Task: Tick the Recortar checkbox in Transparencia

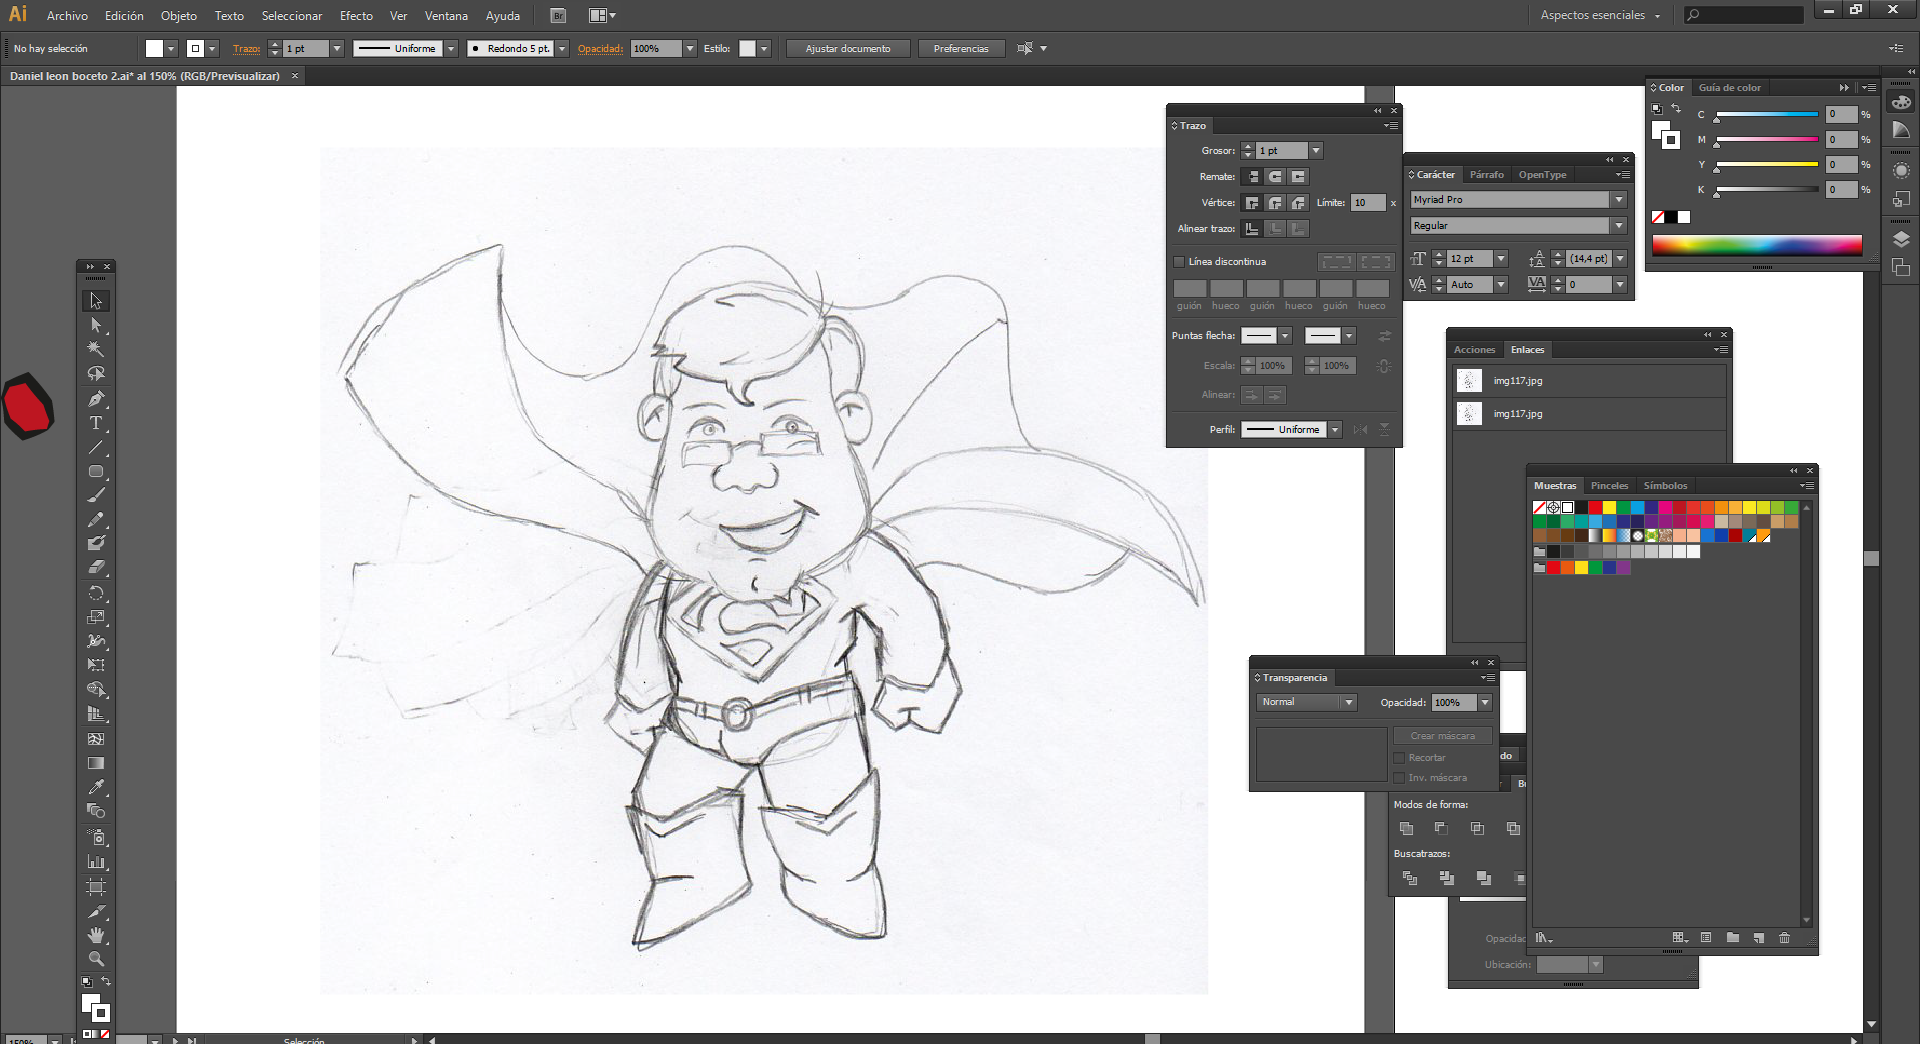Action: (x=1400, y=758)
